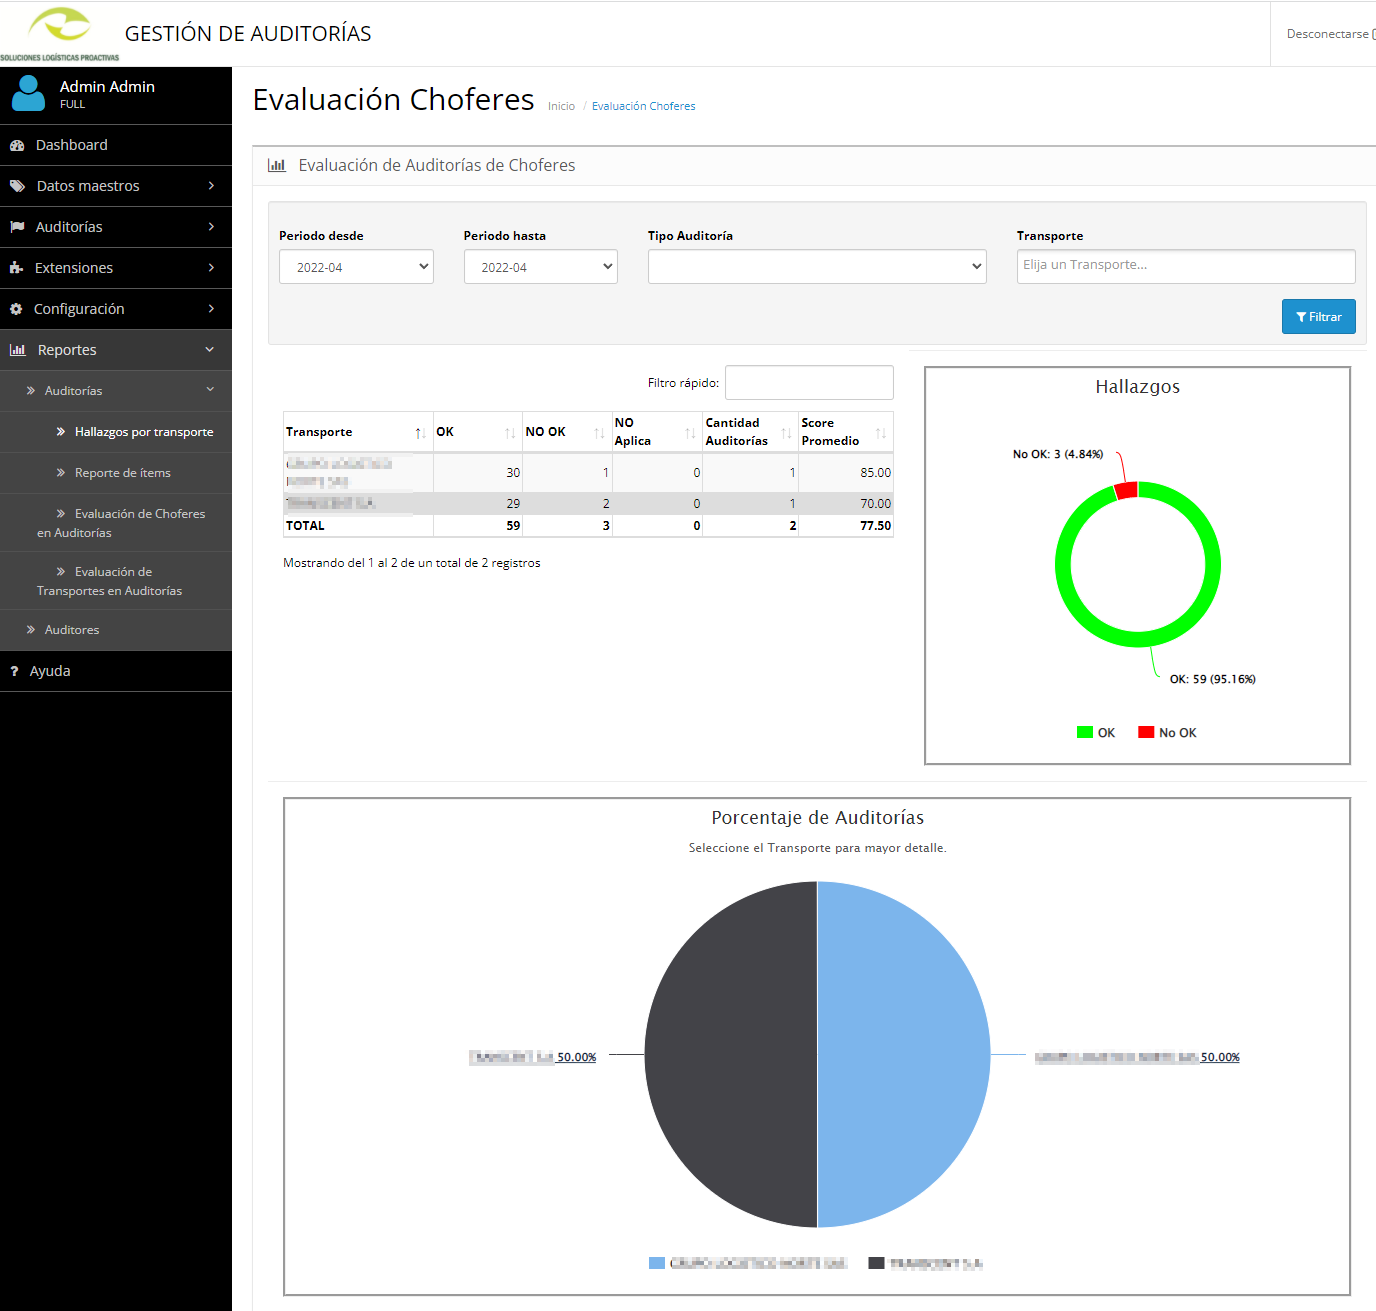This screenshot has height=1311, width=1376.
Task: Click the puzzle icon beside Extensiones
Action: coord(16,268)
